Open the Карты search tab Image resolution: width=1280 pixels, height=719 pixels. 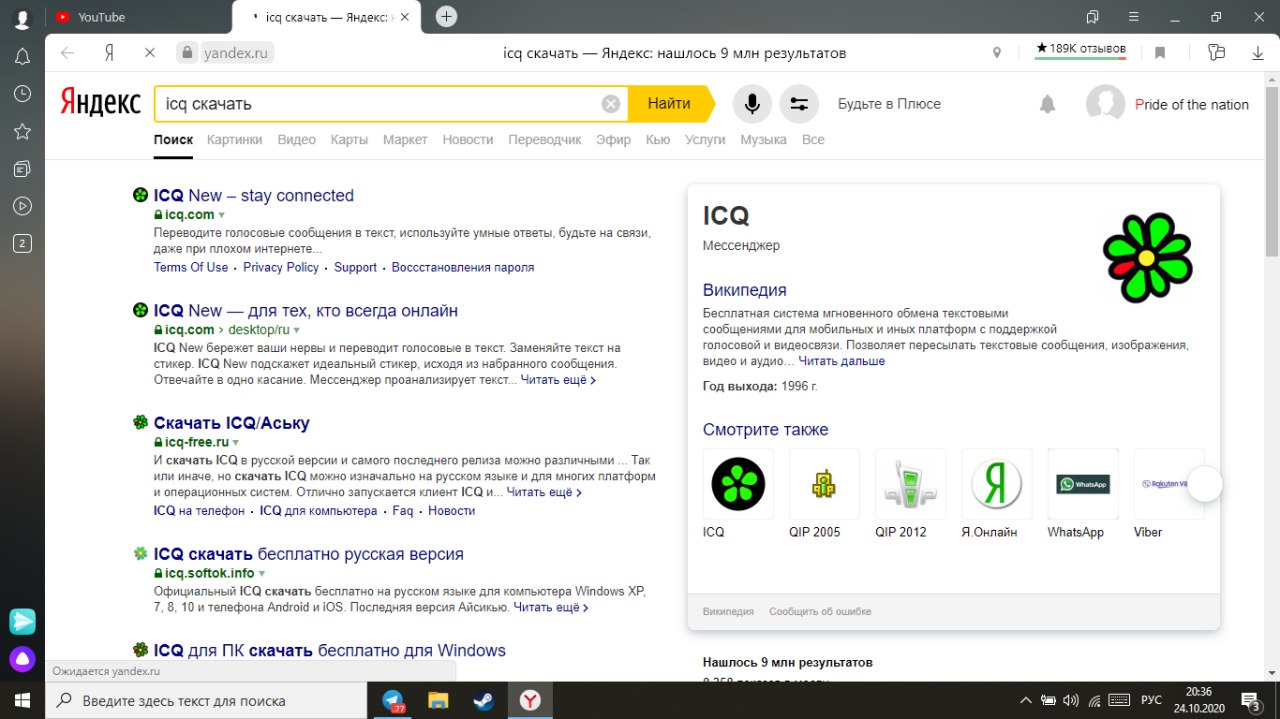point(349,140)
